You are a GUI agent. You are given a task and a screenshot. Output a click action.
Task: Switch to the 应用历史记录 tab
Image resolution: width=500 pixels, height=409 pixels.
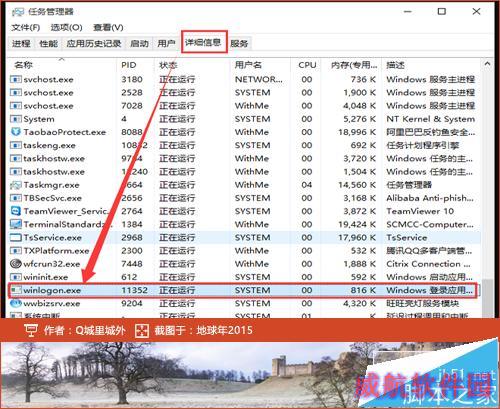93,44
